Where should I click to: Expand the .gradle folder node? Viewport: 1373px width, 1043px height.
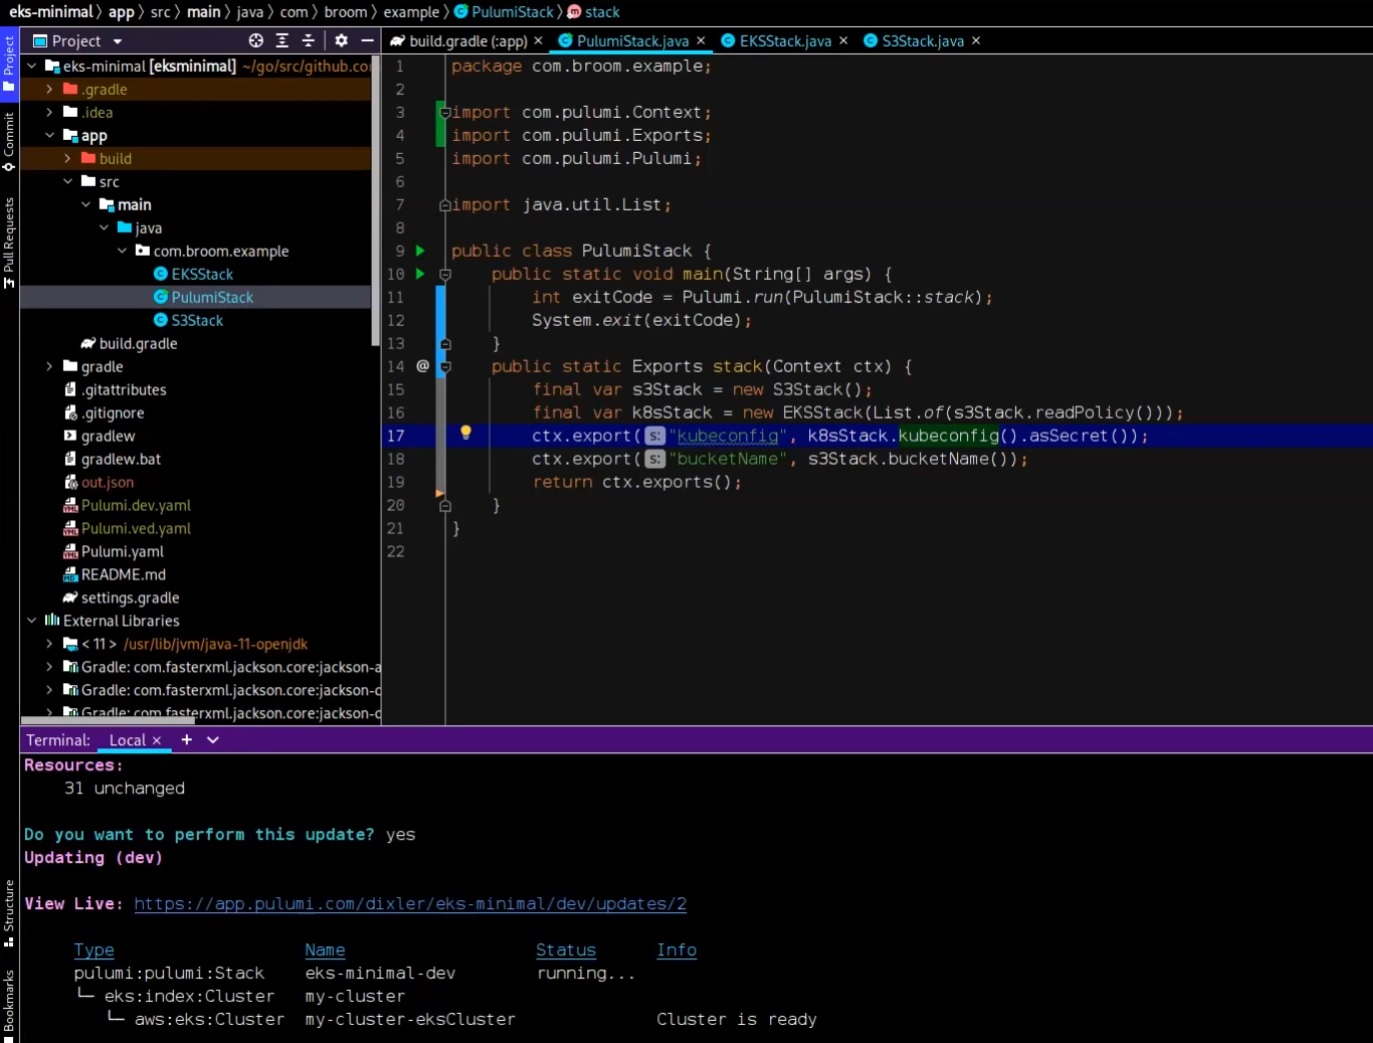49,89
